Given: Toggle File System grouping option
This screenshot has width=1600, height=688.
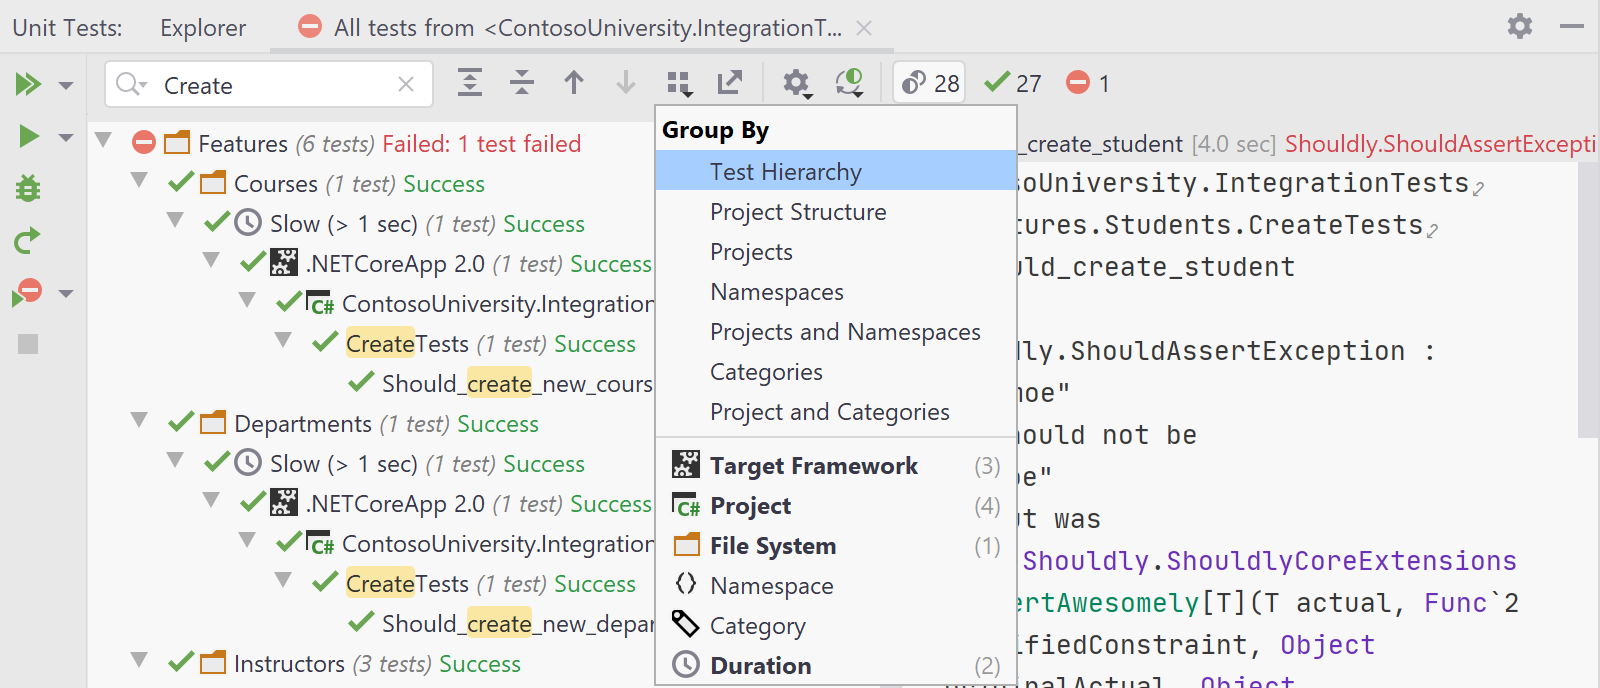Looking at the screenshot, I should 836,546.
